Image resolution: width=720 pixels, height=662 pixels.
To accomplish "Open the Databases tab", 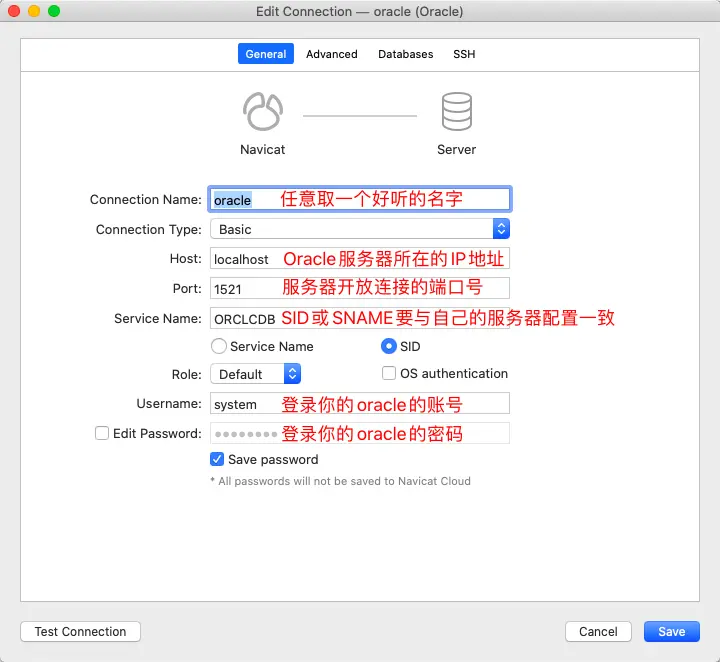I will tap(405, 54).
